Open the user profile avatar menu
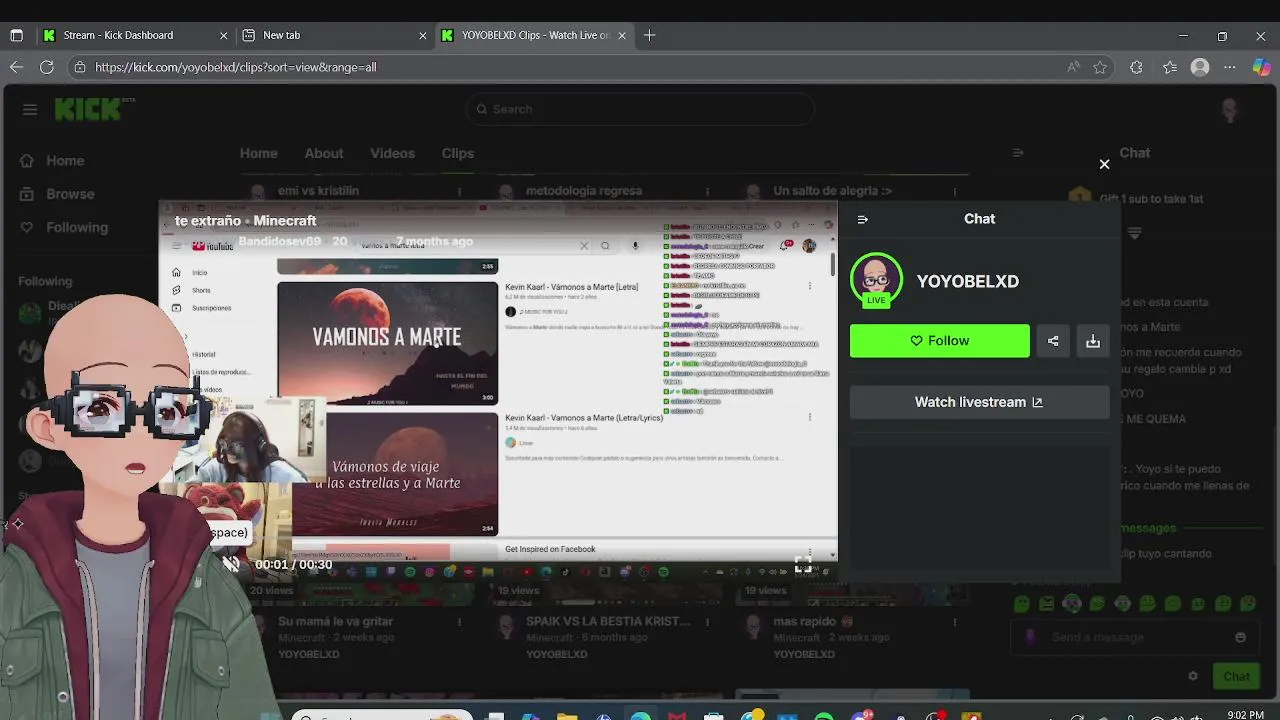Screen dimensions: 1280x720 click(x=1230, y=110)
